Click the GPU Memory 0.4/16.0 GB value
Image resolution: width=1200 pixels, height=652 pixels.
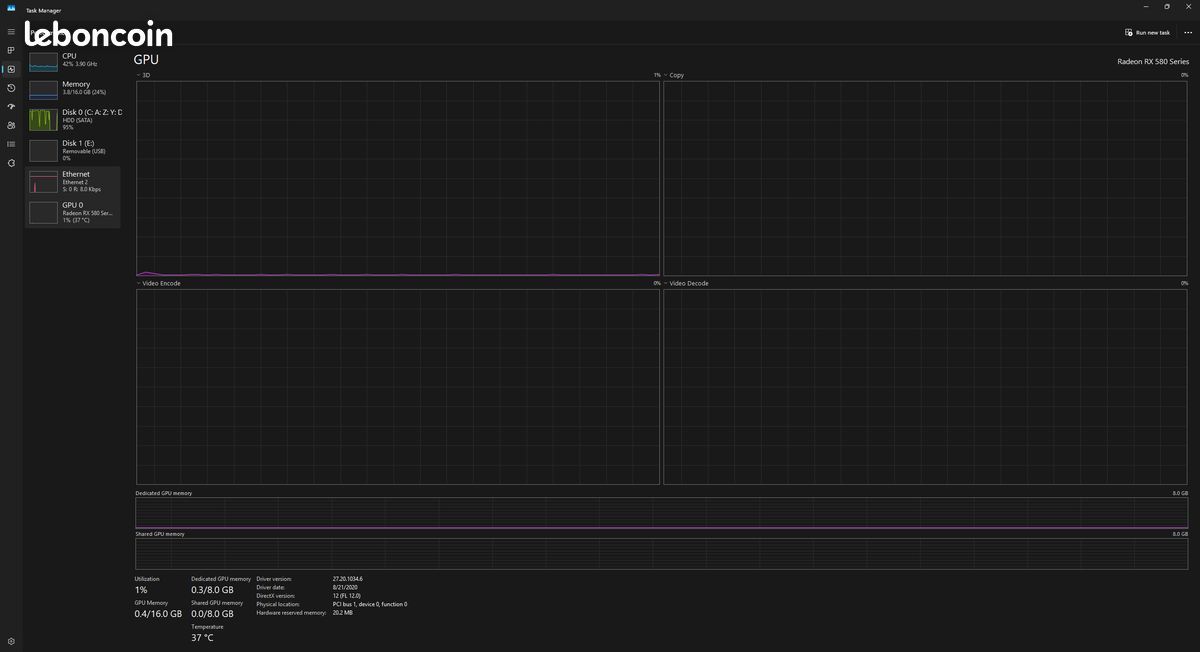tap(158, 613)
